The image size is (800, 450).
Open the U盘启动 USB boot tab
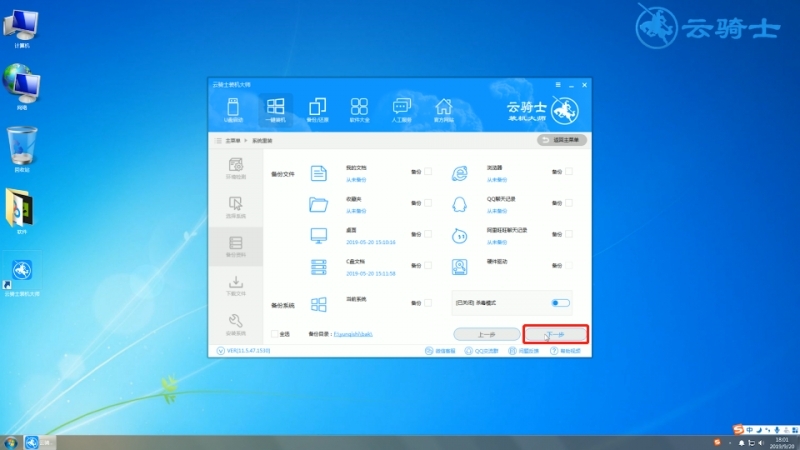(x=233, y=110)
